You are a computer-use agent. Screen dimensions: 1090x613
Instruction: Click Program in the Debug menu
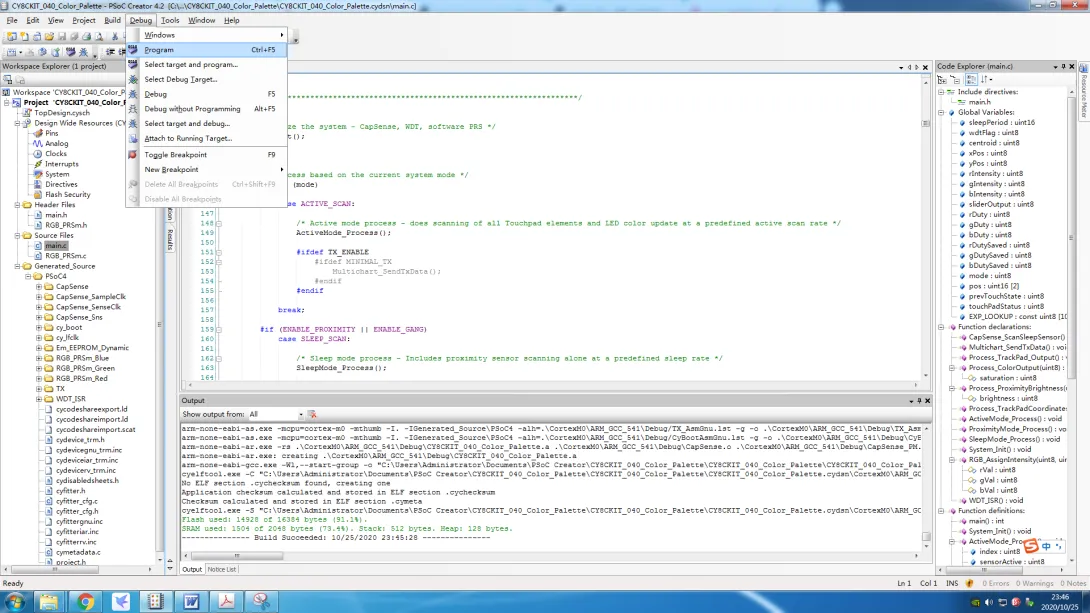[159, 50]
